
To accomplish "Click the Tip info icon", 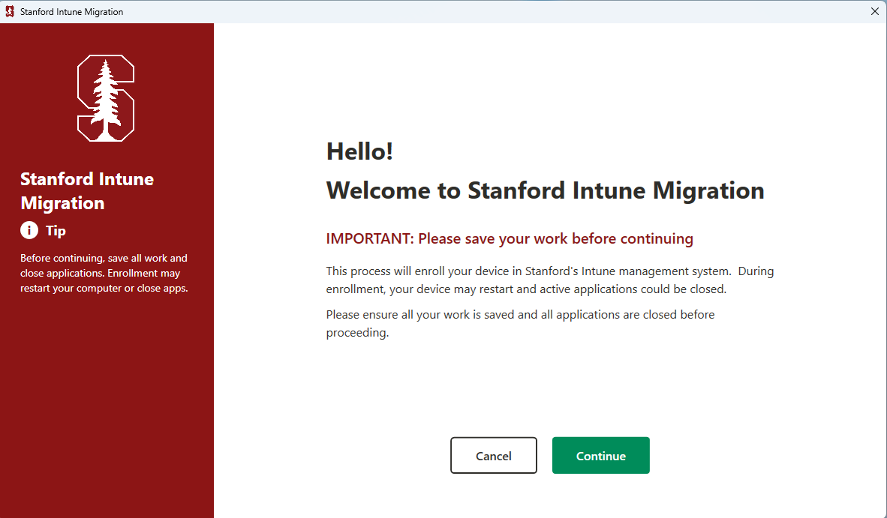I will (29, 231).
